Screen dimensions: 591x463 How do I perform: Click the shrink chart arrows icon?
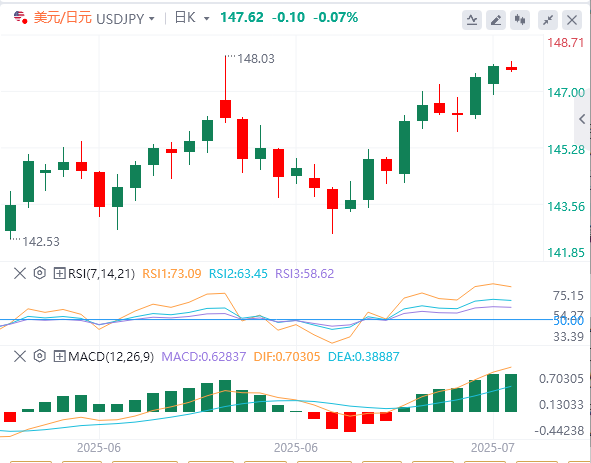[548, 20]
